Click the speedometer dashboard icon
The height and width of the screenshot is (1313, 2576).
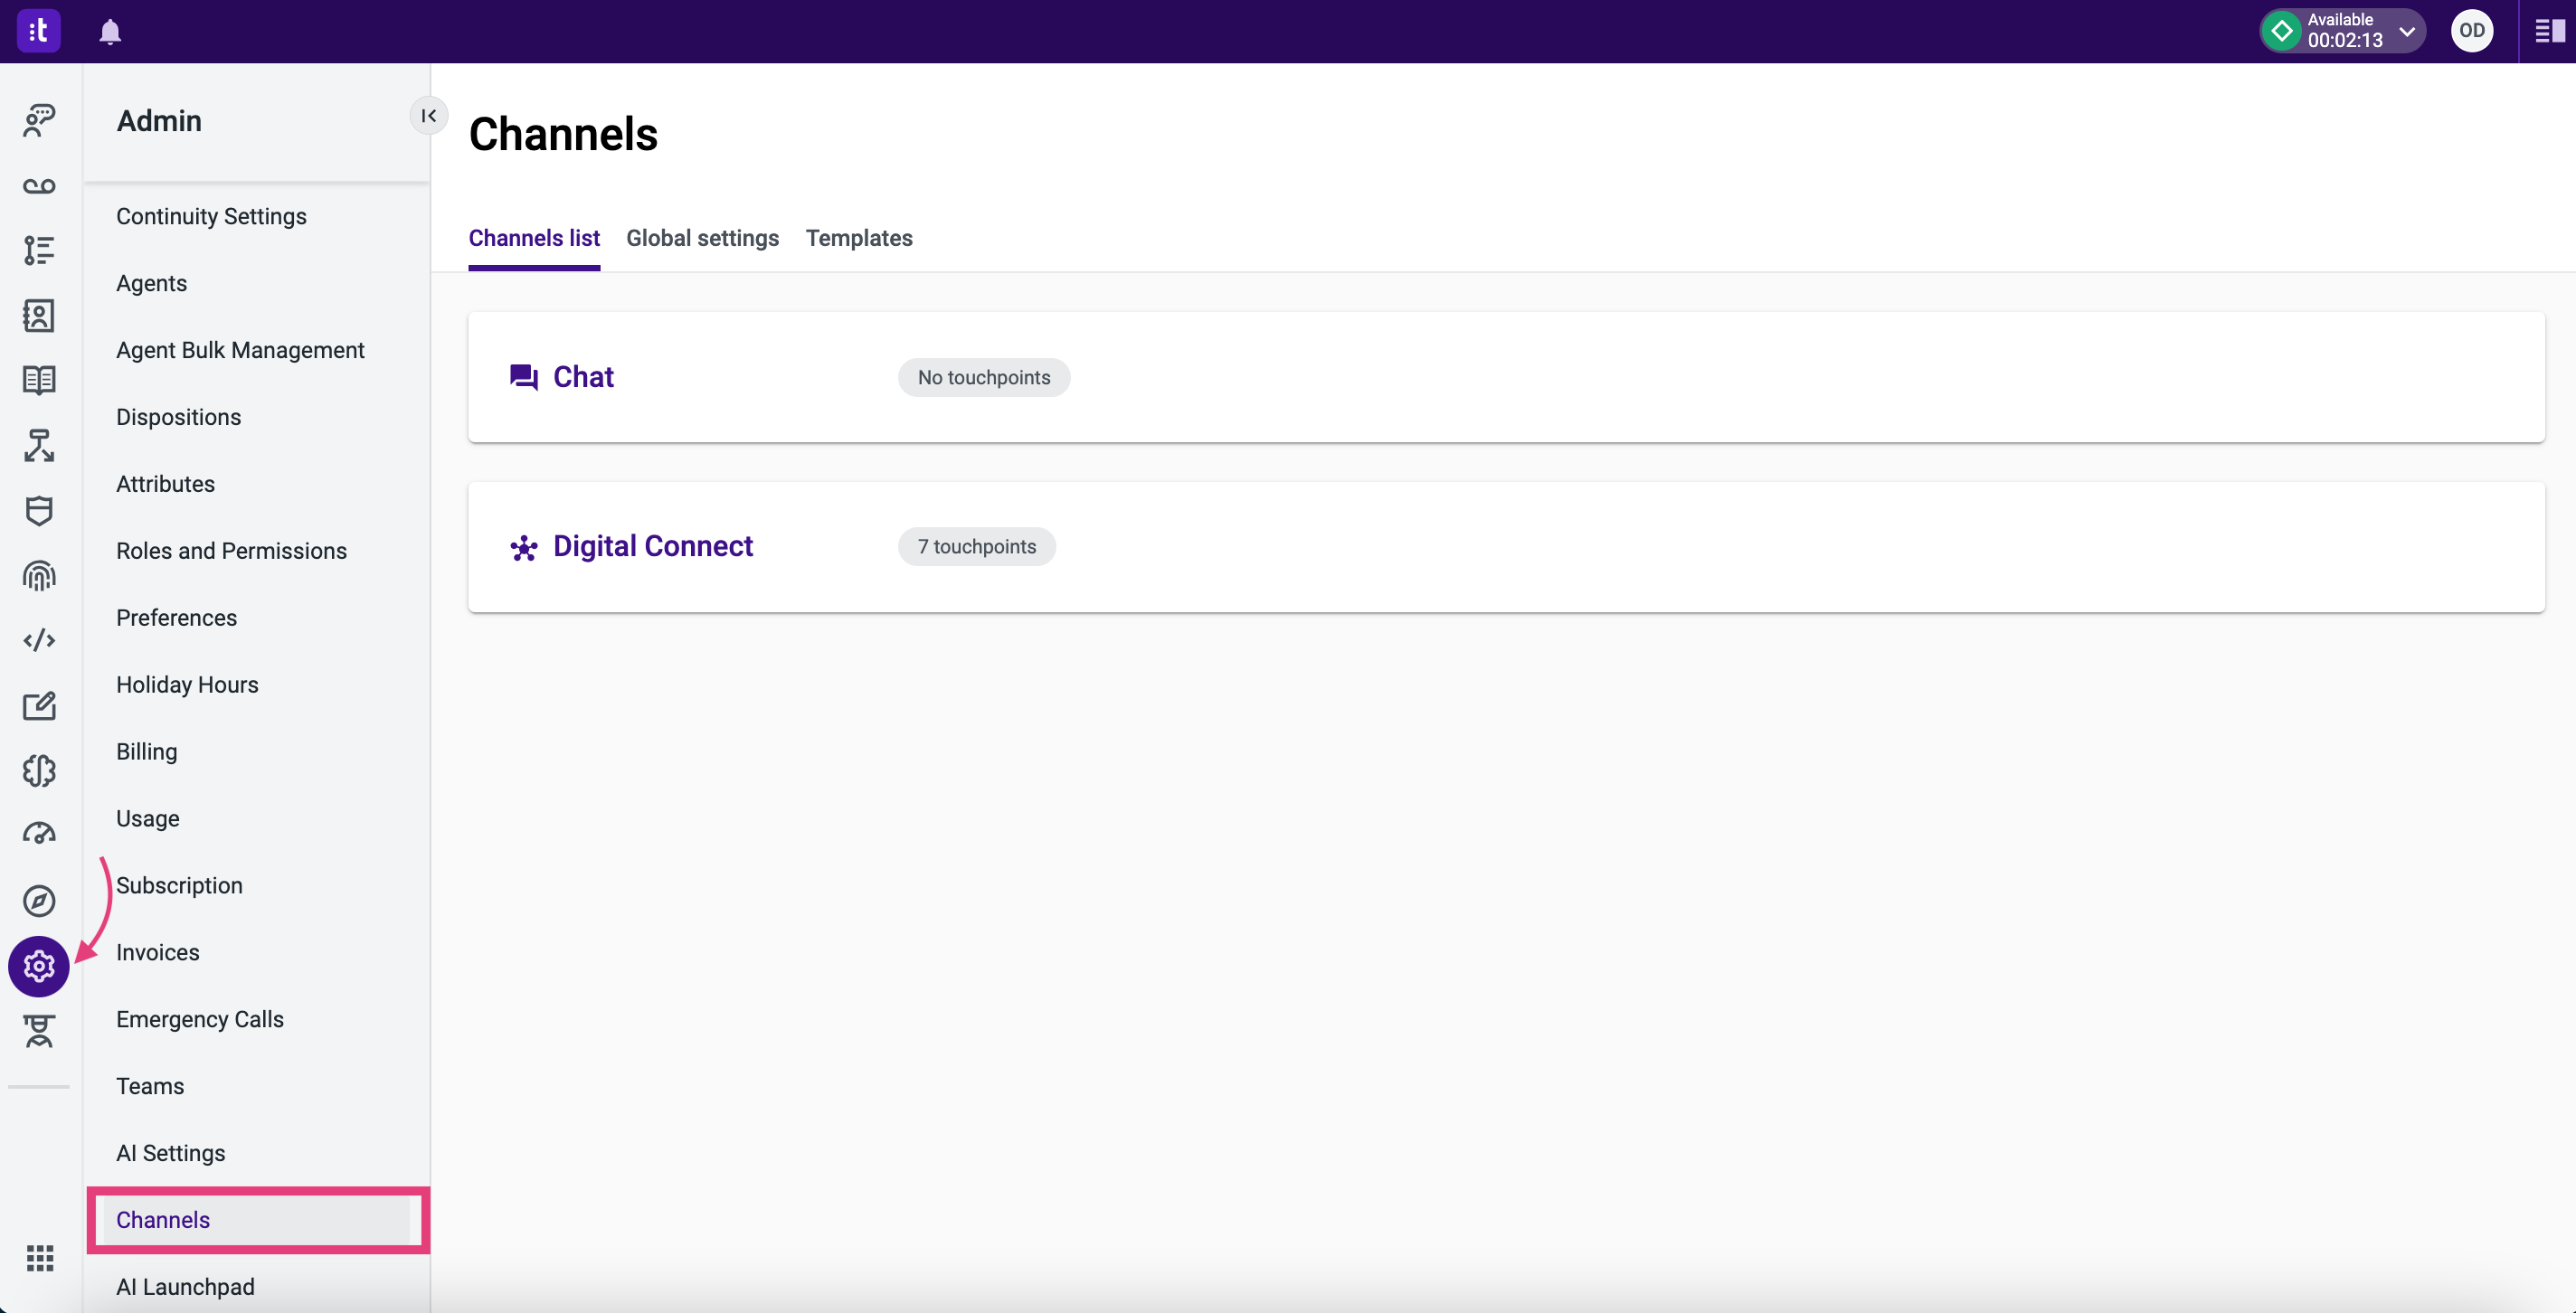point(39,834)
